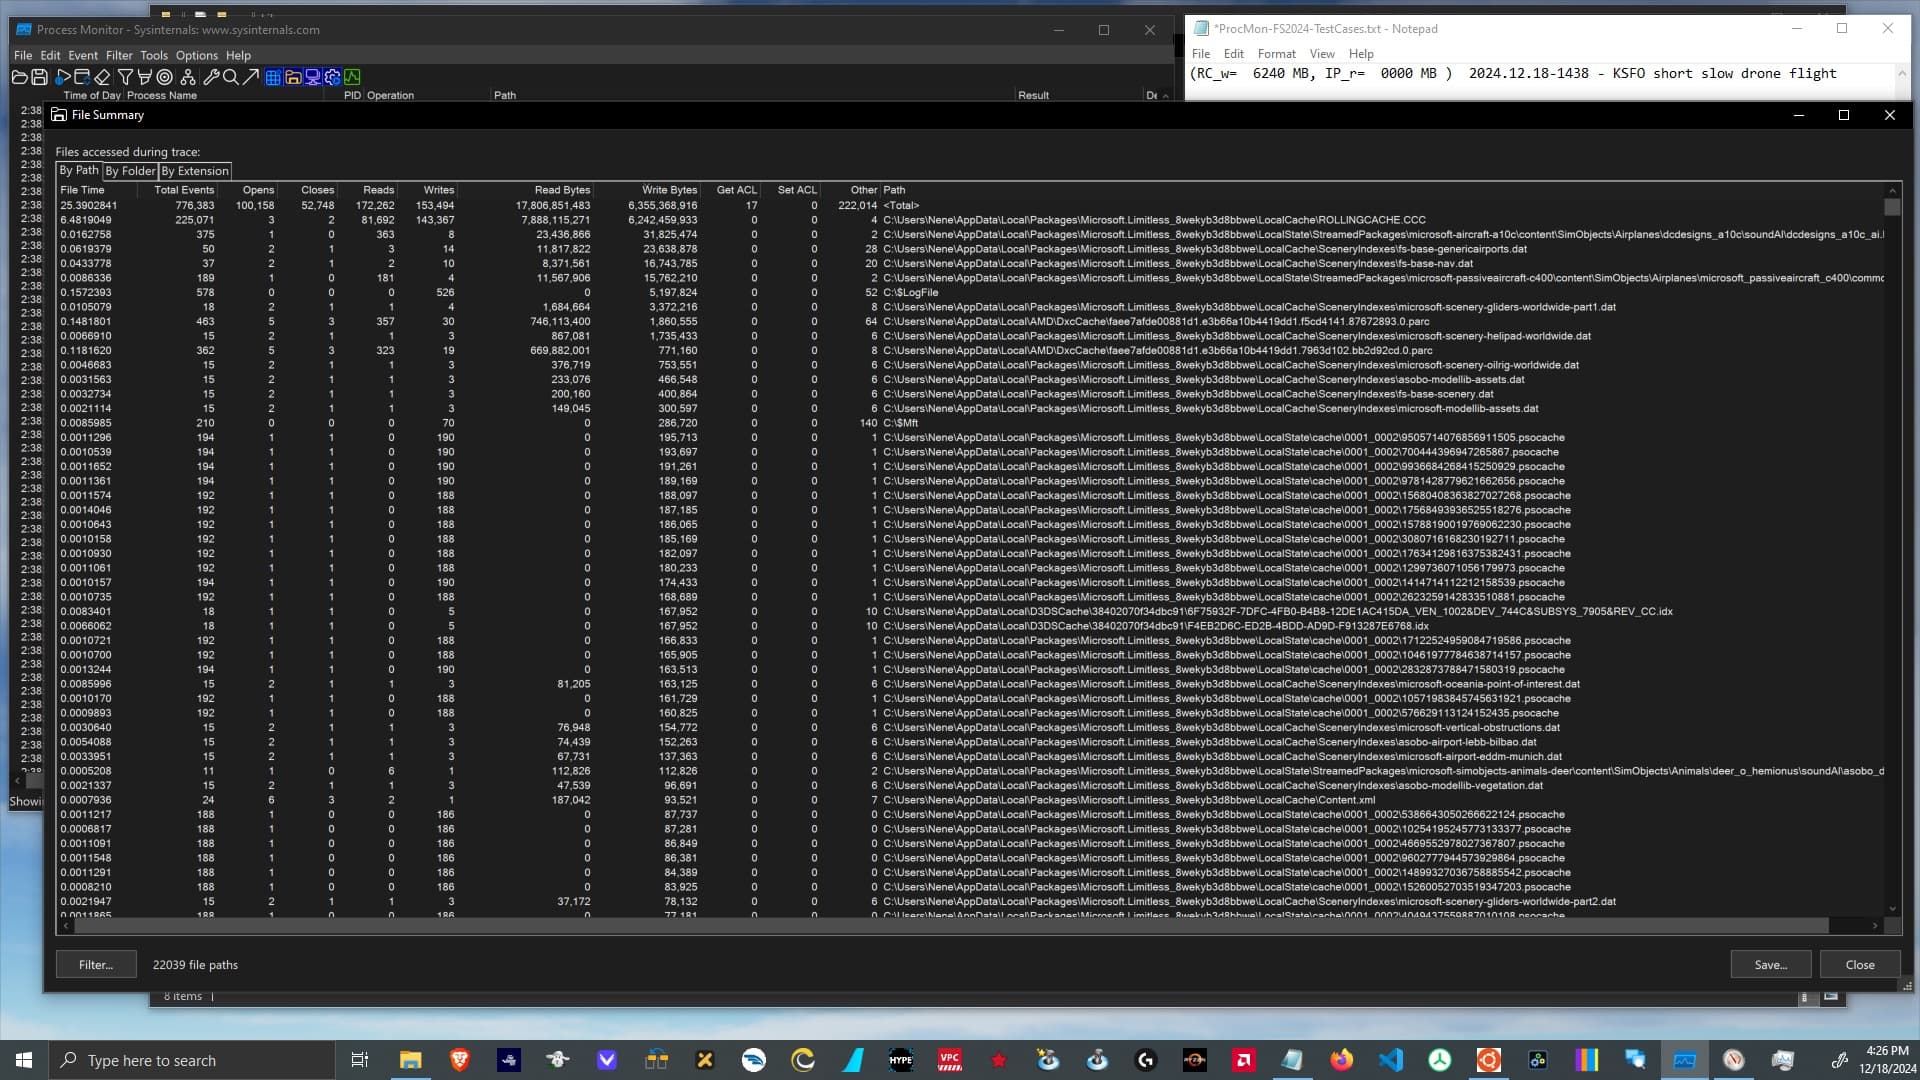
Task: Toggle Show Process and Thread Activity icon
Action: [x=333, y=77]
